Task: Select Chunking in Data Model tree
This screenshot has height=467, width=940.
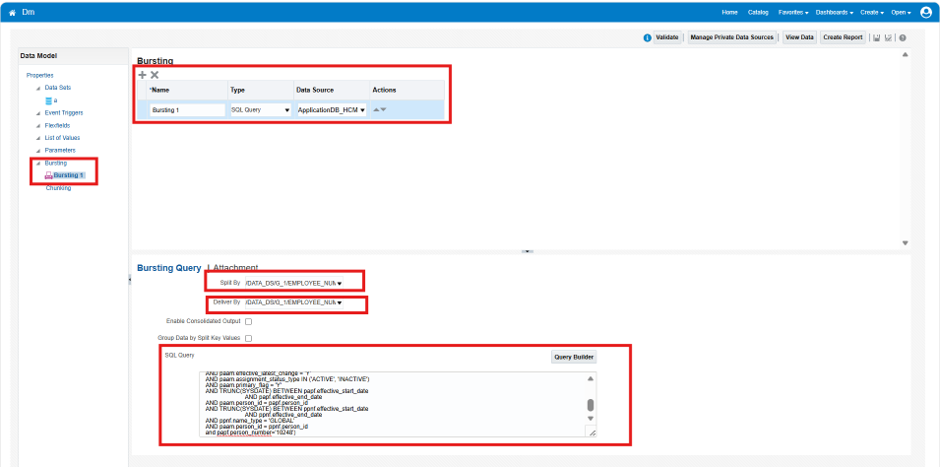Action: [58, 188]
